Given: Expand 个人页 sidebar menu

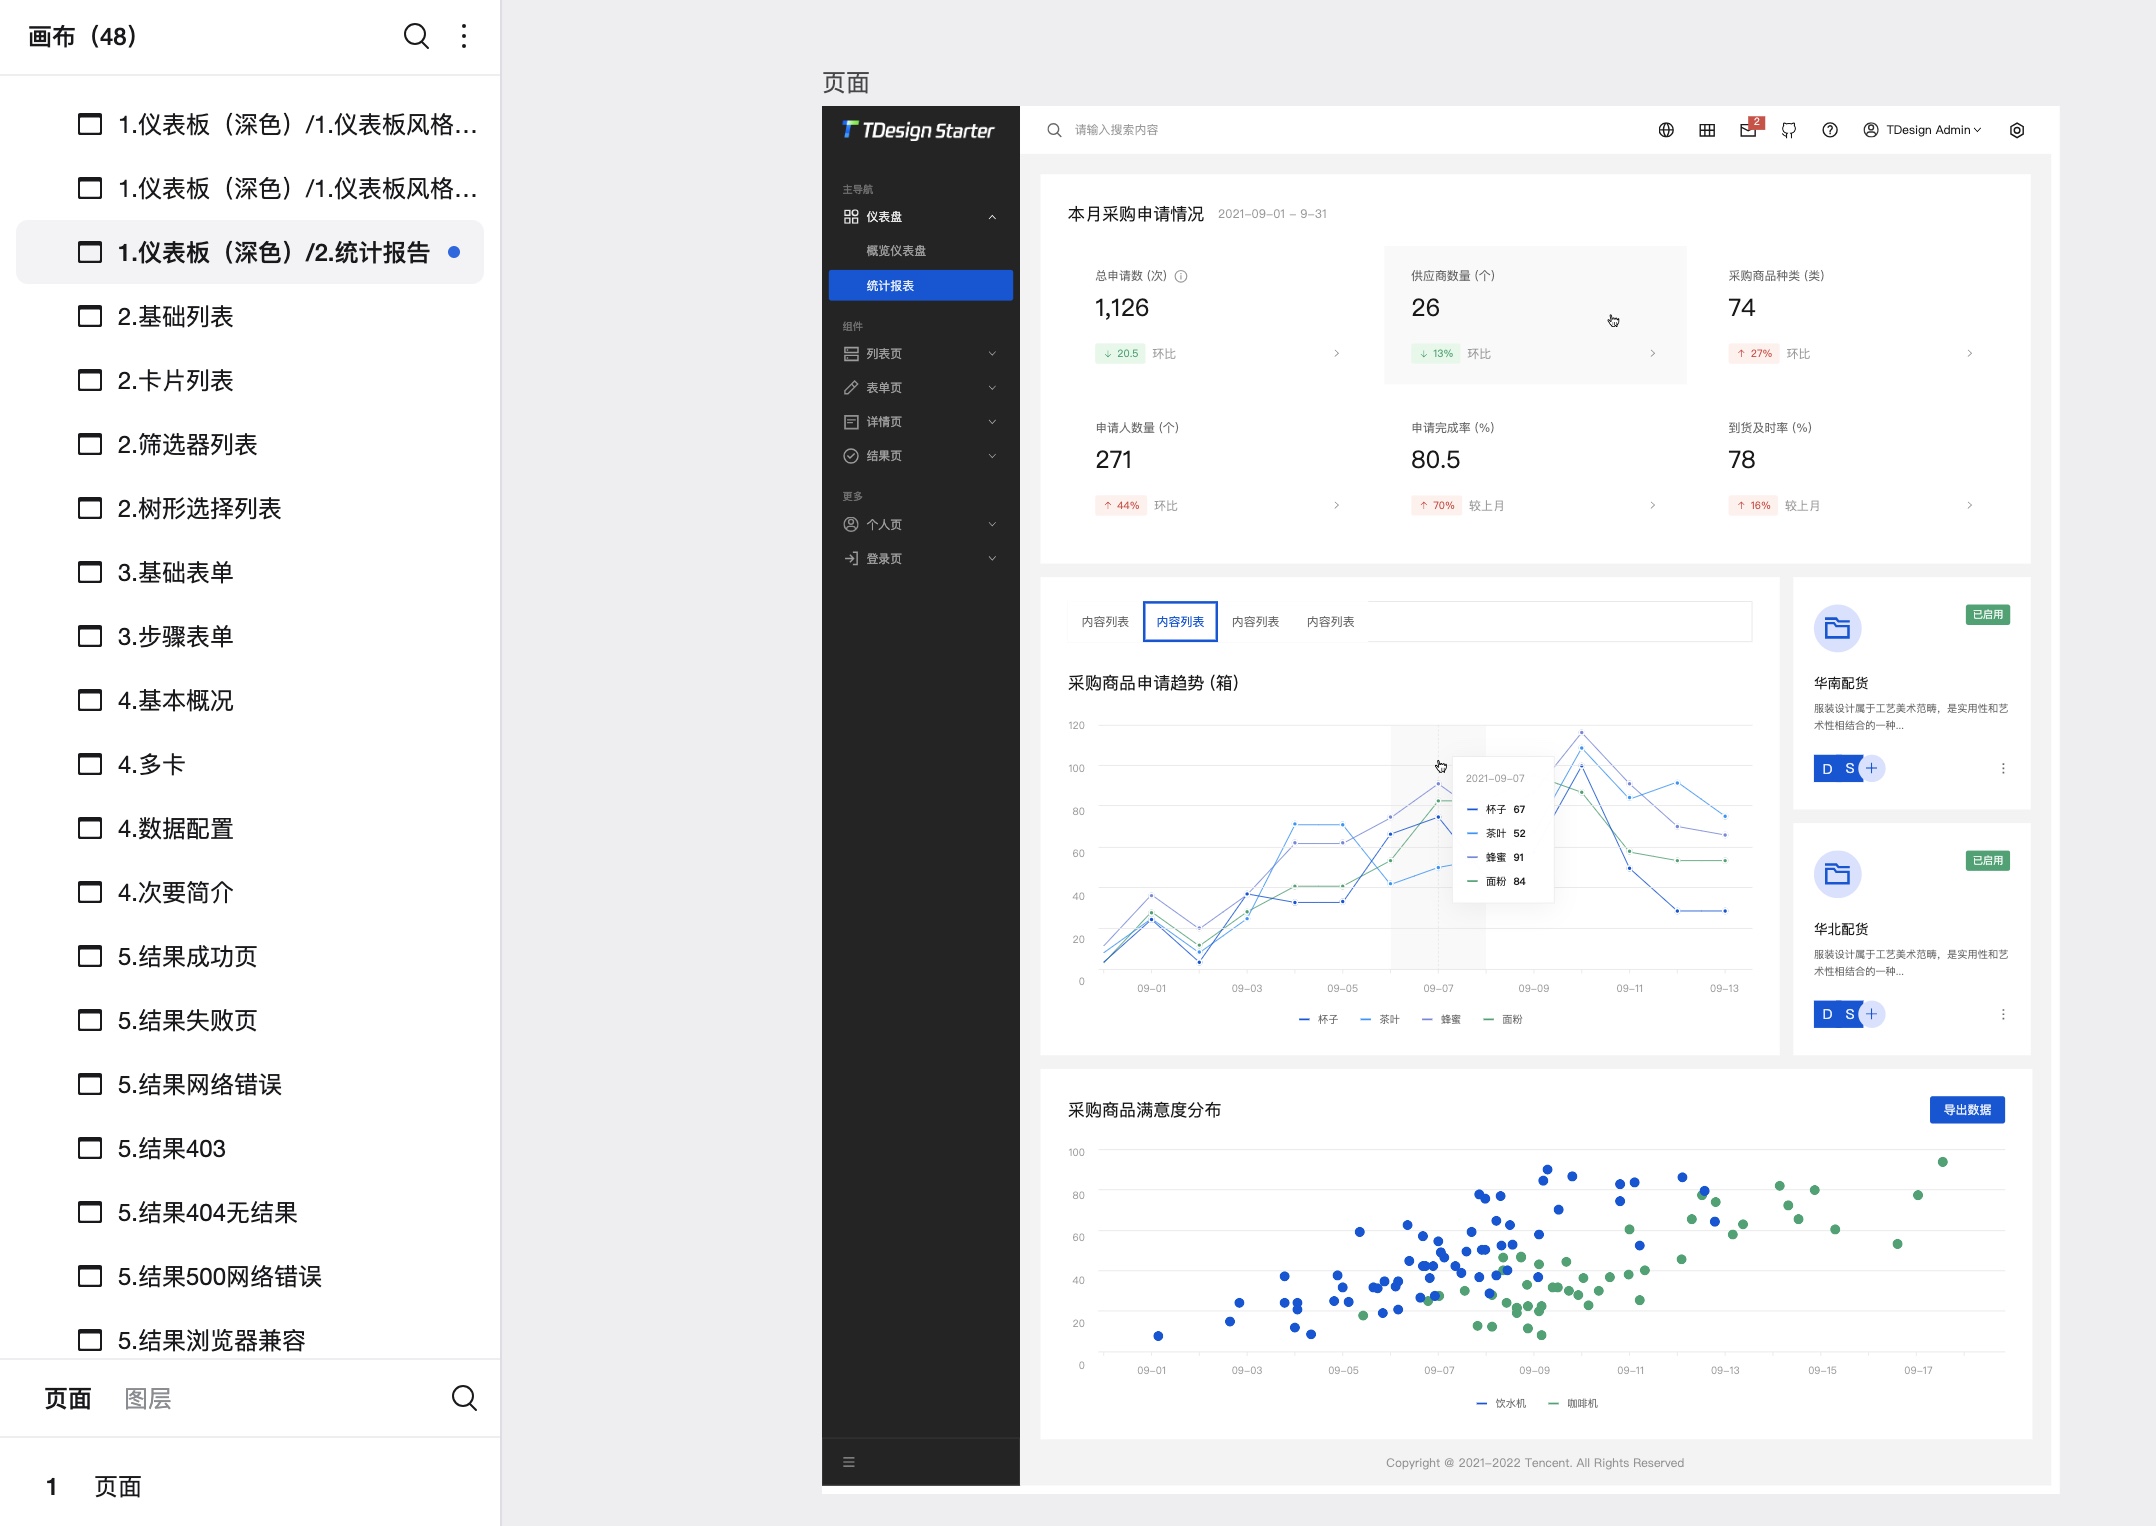Looking at the screenshot, I should pos(920,524).
